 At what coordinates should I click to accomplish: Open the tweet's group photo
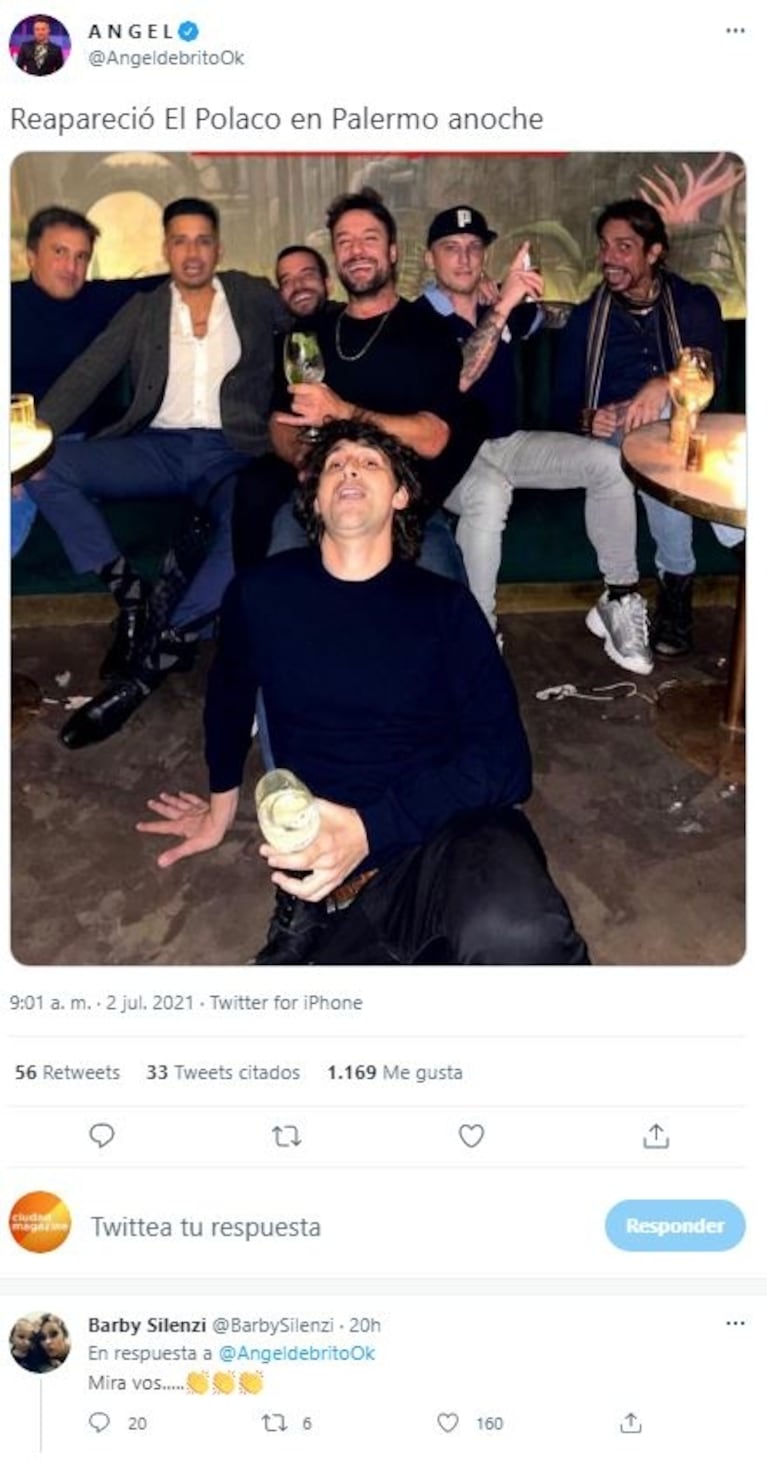[x=378, y=557]
